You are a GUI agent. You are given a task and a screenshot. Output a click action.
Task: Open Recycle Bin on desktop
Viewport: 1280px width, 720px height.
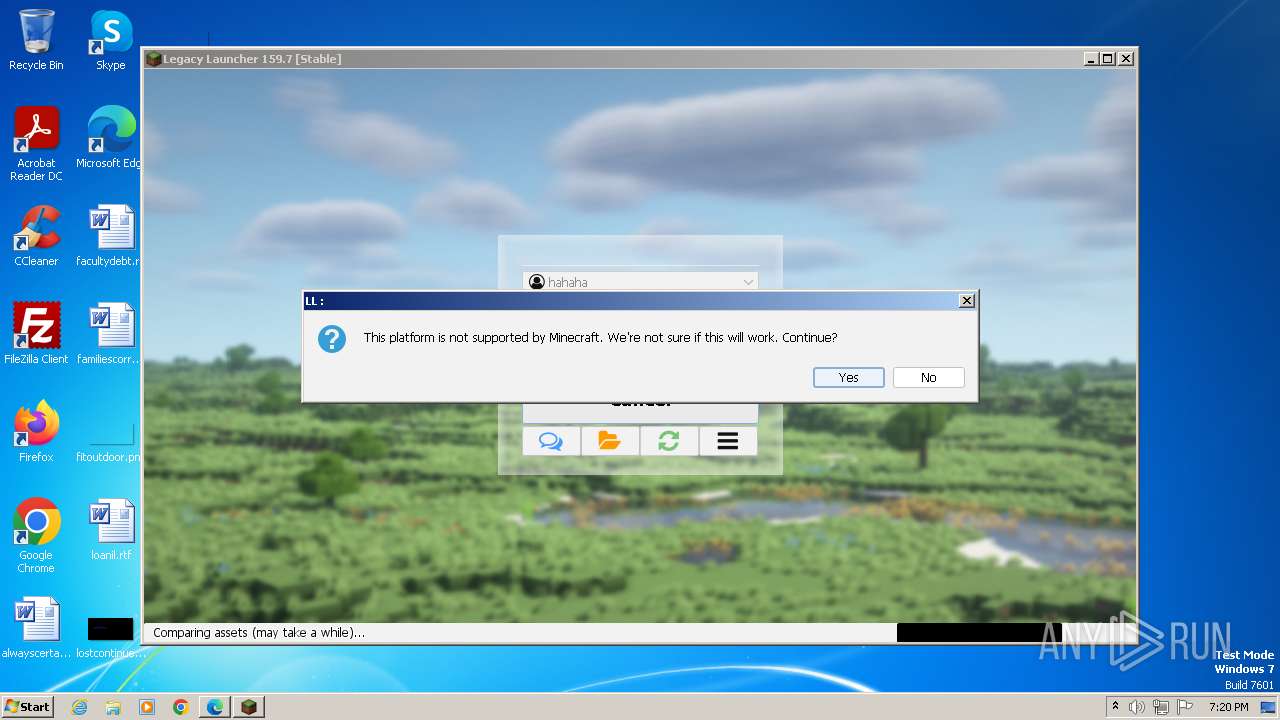pyautogui.click(x=36, y=41)
